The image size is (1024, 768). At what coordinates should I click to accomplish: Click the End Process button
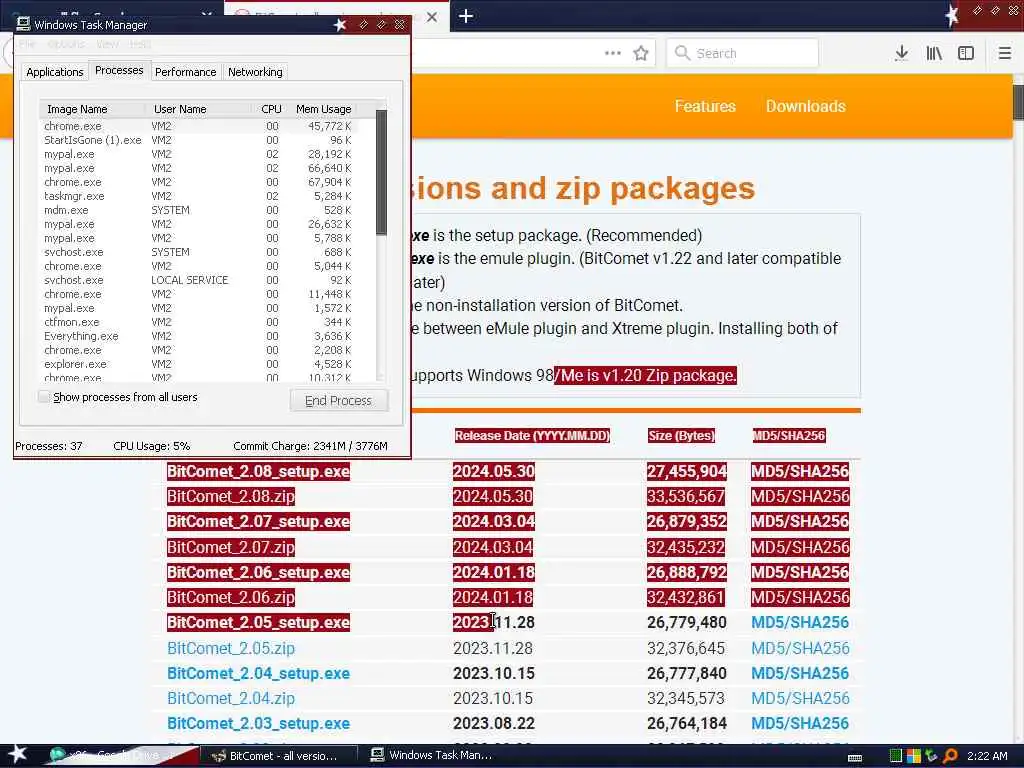(x=338, y=400)
